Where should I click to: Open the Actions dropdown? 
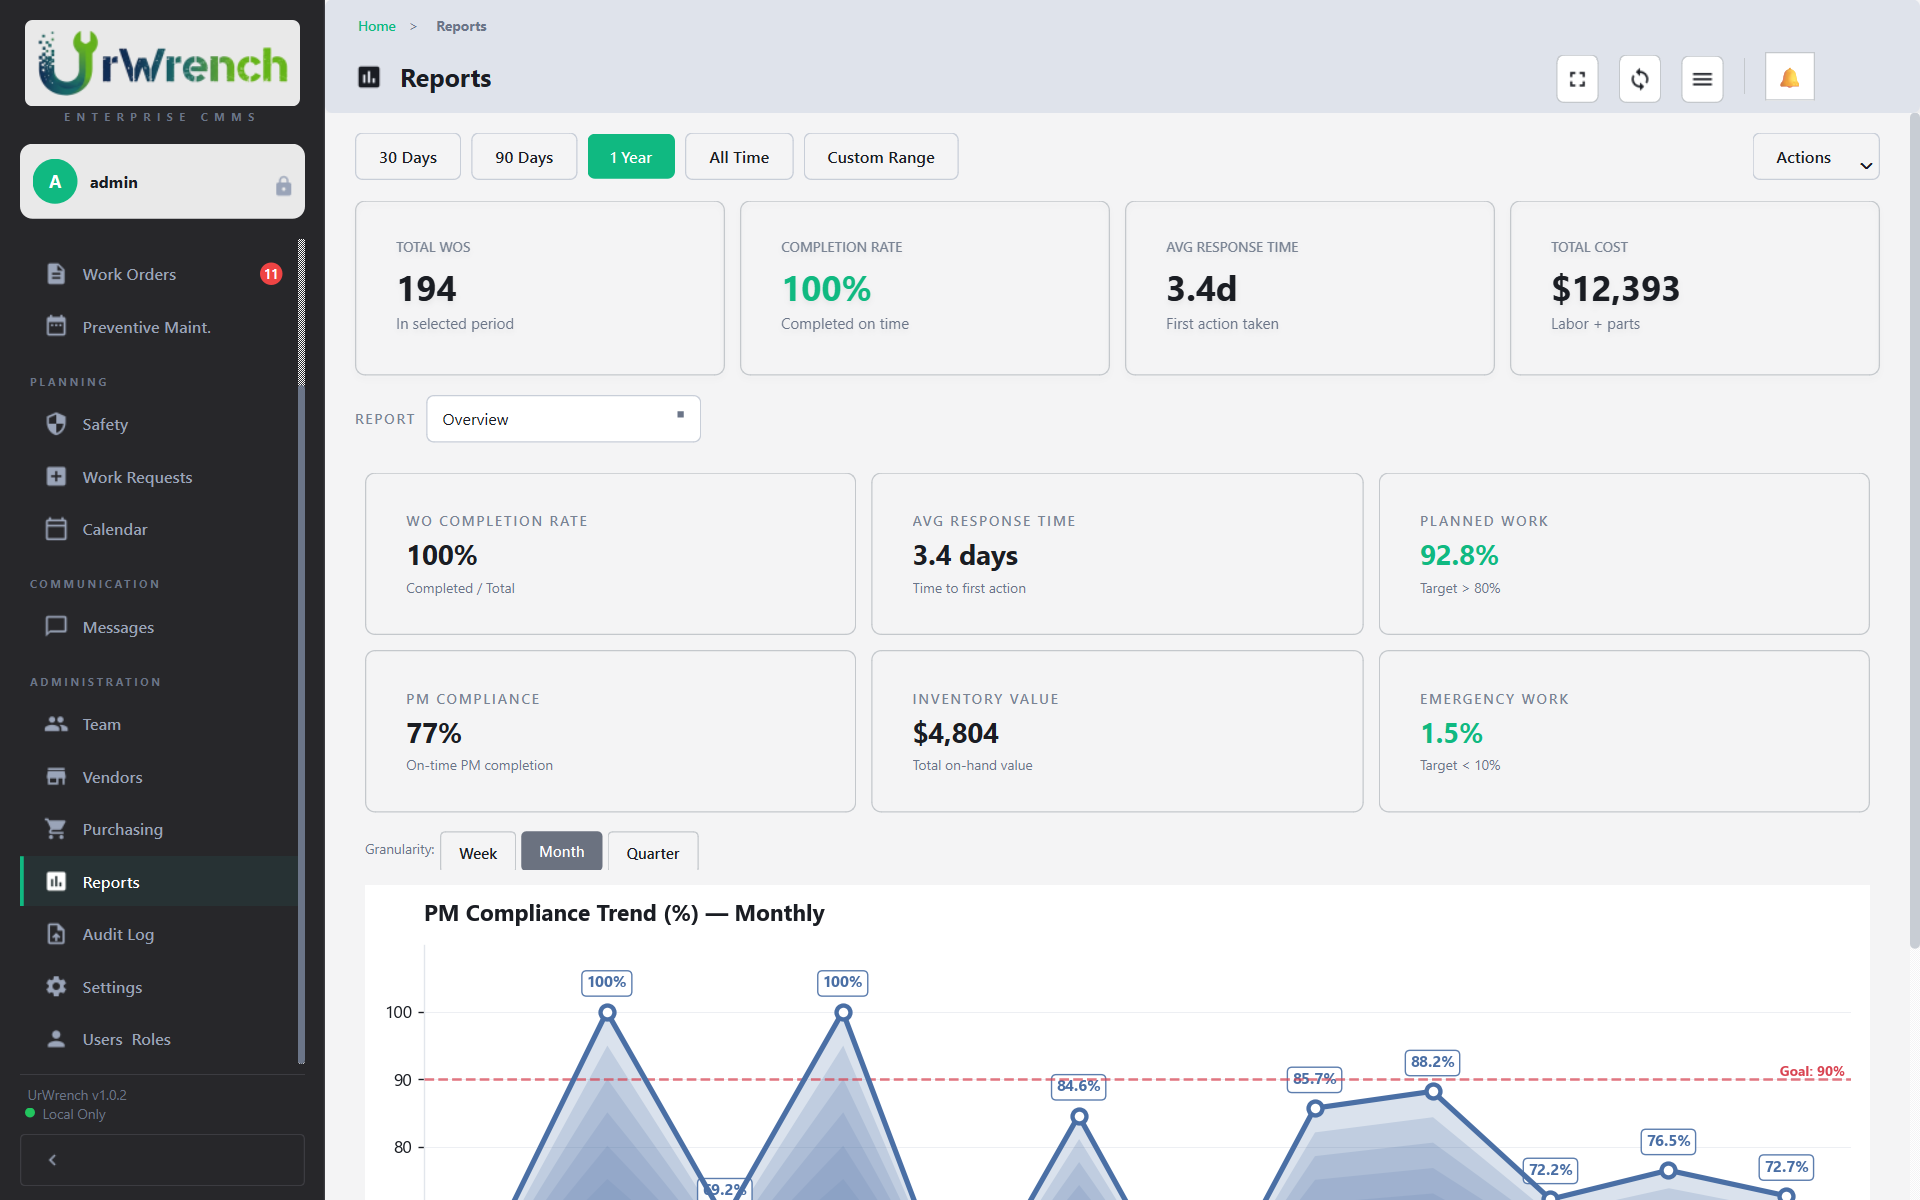(x=1815, y=156)
